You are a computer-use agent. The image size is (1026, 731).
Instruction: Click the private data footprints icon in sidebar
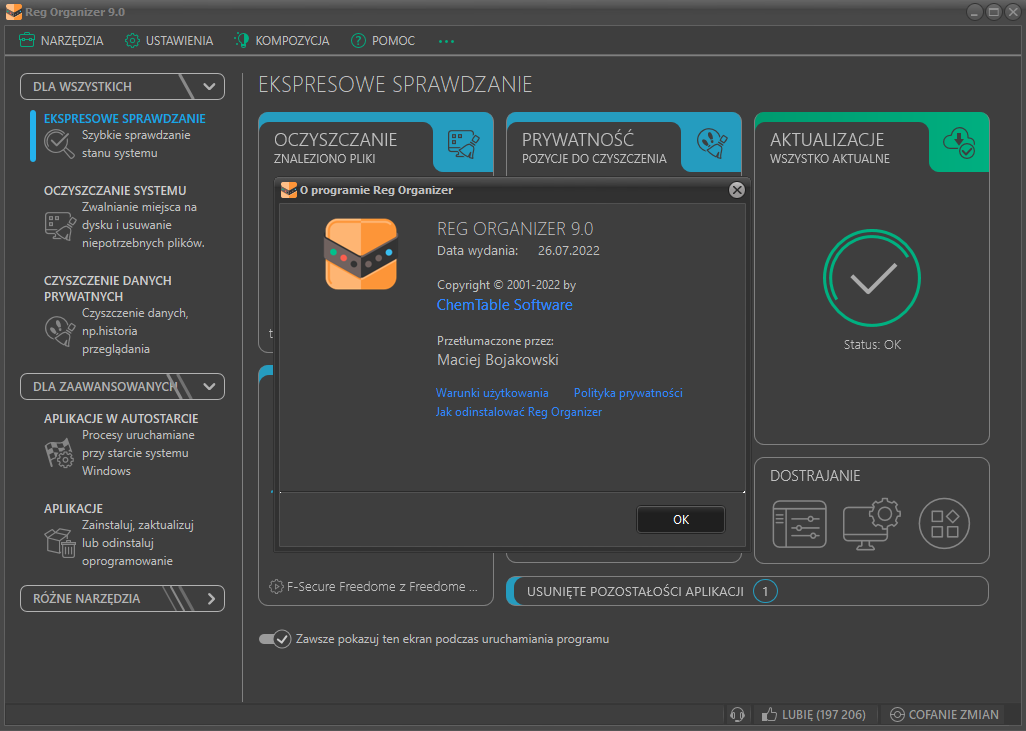coord(60,330)
